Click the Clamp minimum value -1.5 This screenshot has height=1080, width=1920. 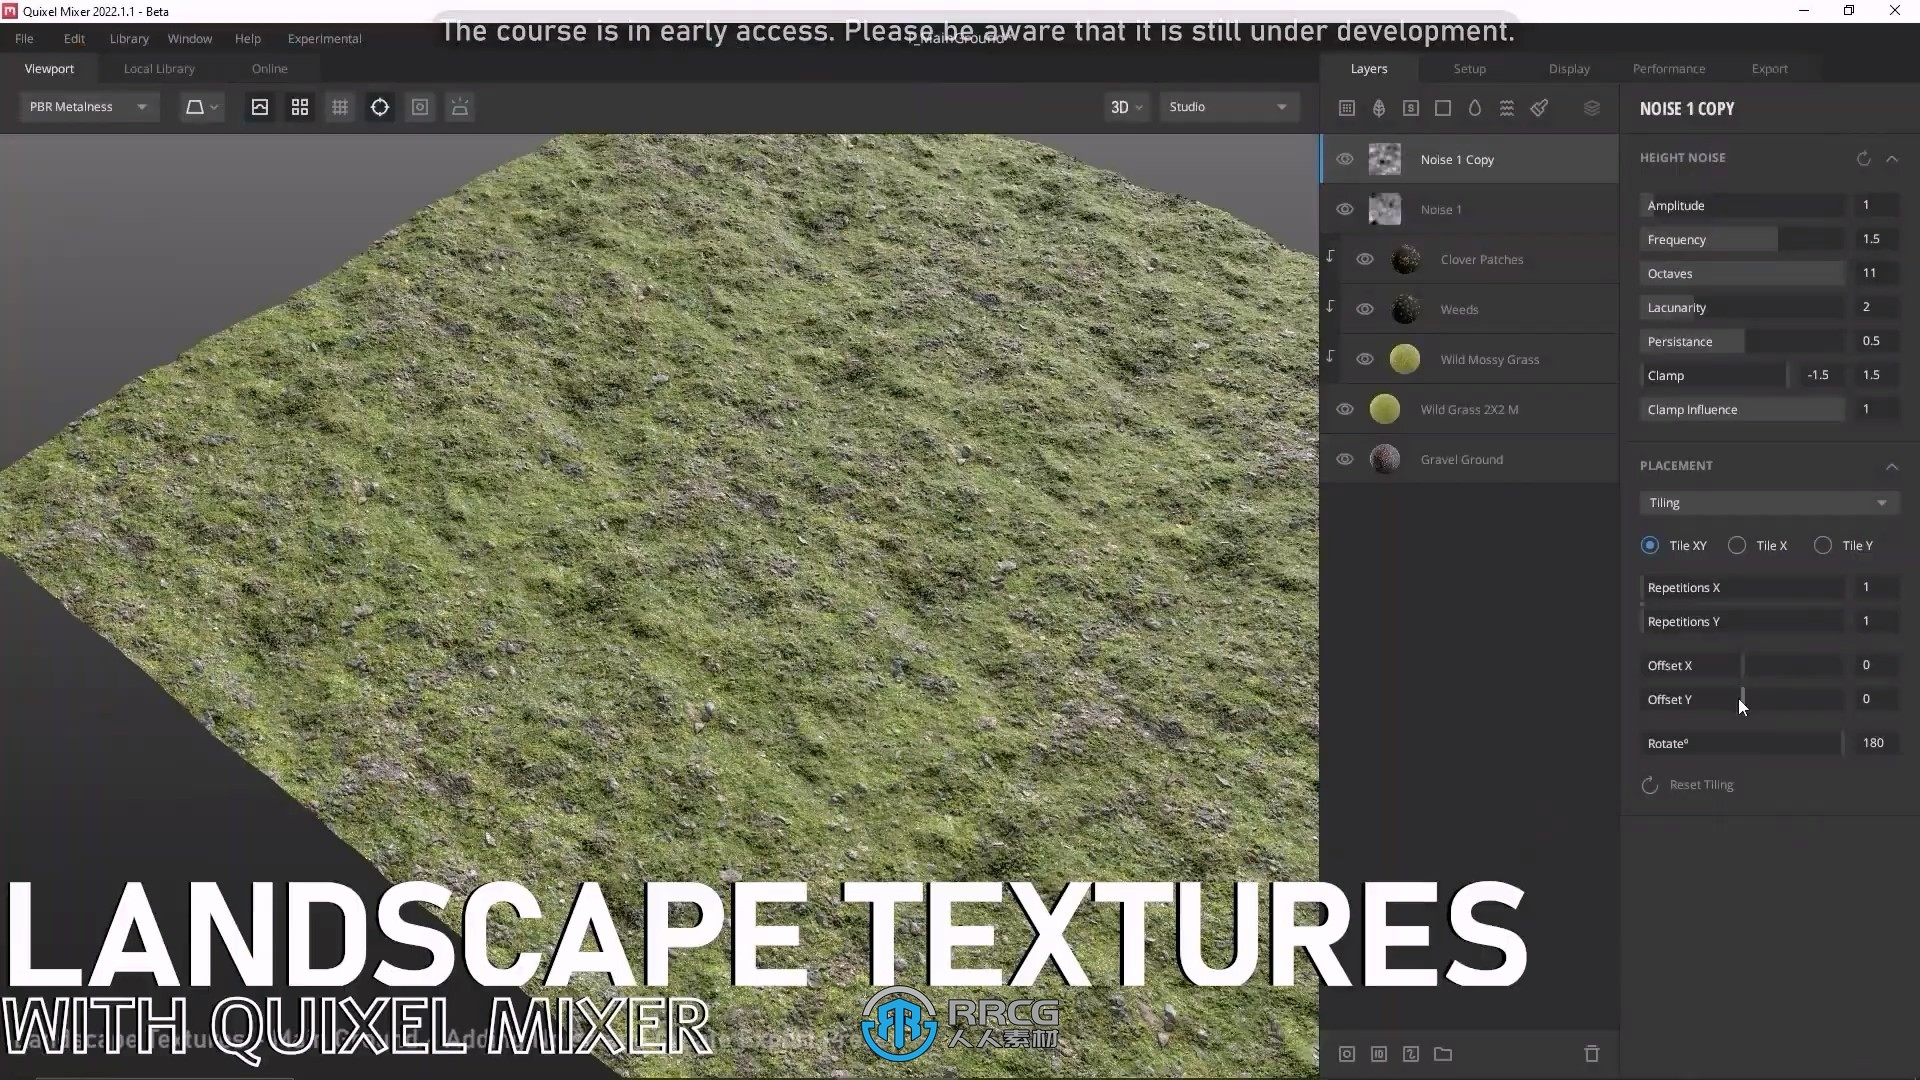click(x=1818, y=375)
